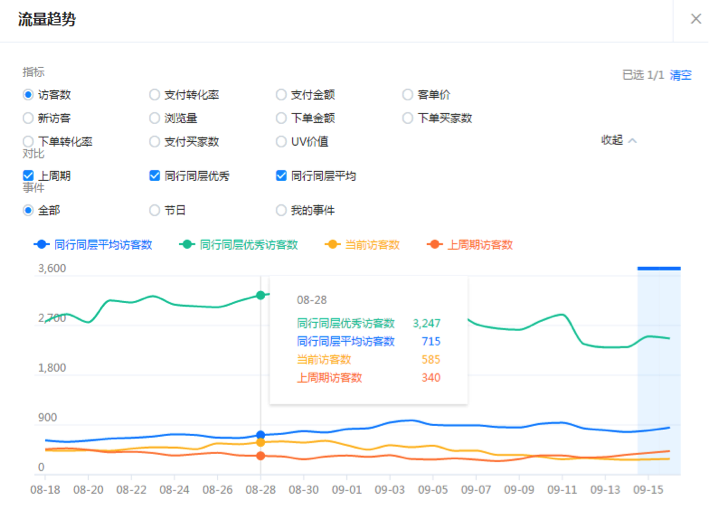Click the 09-01 date on the x-axis

coord(347,490)
